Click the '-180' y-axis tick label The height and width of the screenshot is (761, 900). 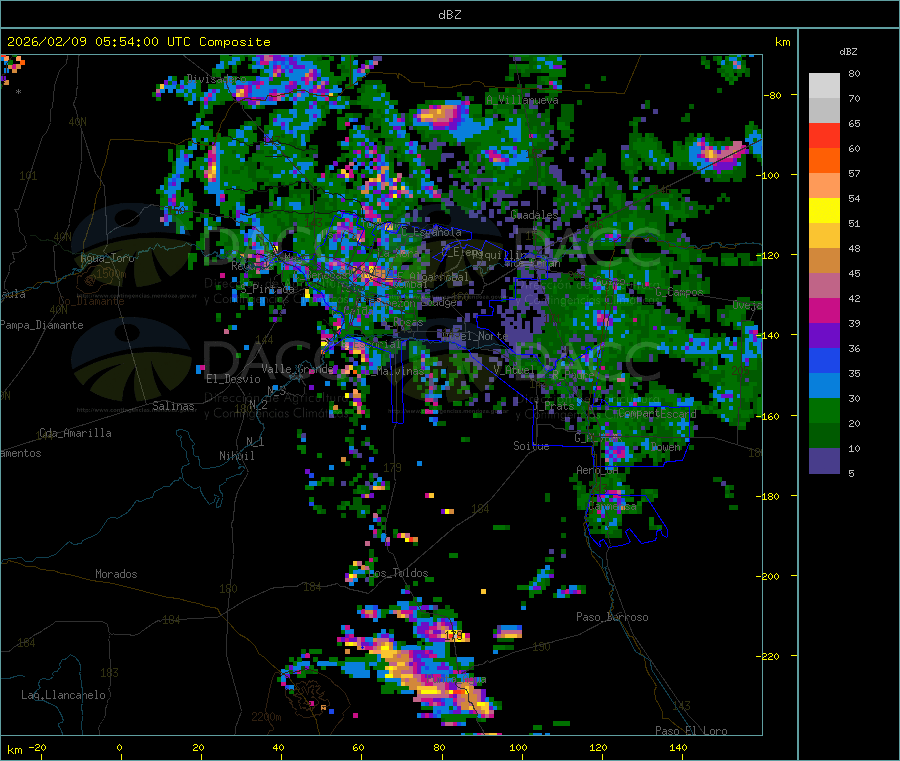point(770,496)
